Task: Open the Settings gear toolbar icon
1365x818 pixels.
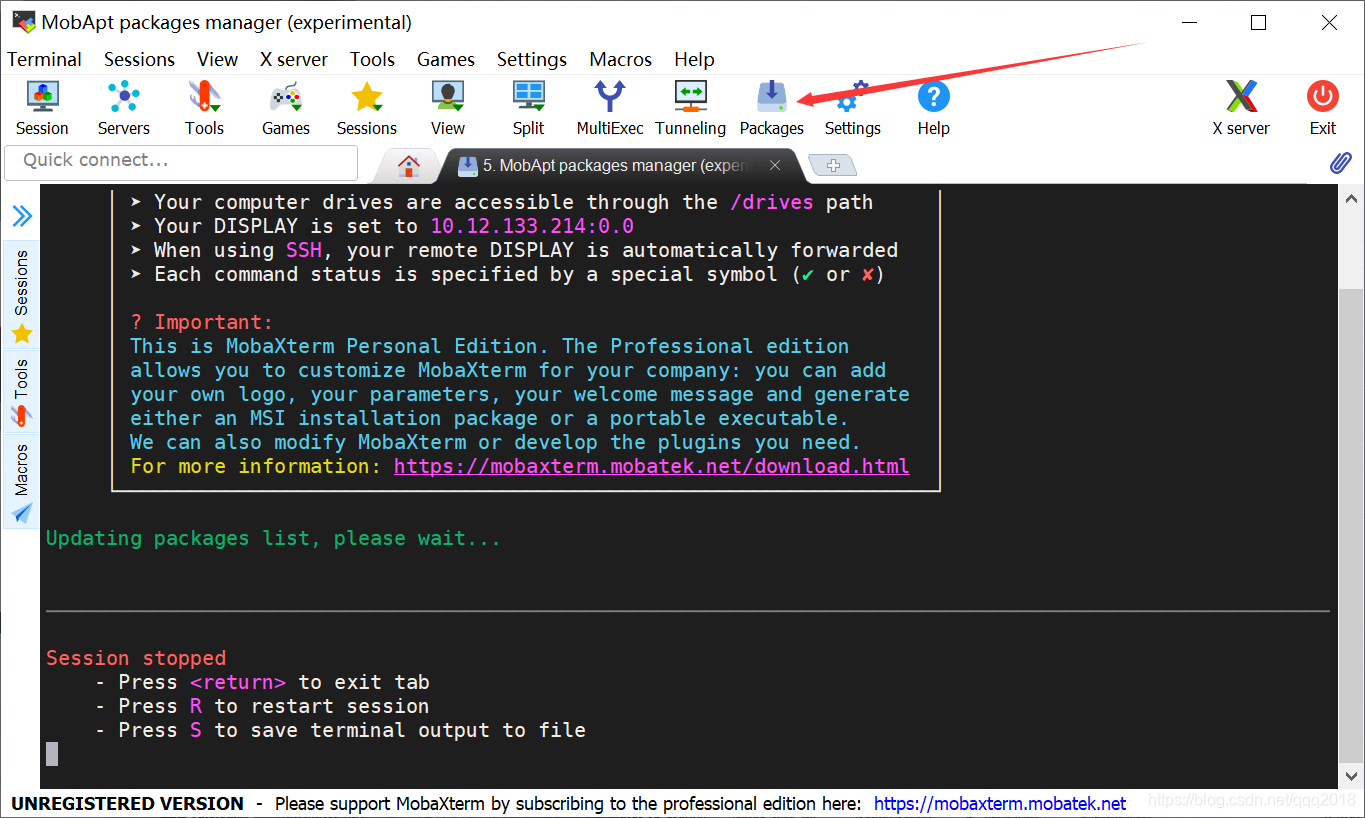Action: point(853,108)
